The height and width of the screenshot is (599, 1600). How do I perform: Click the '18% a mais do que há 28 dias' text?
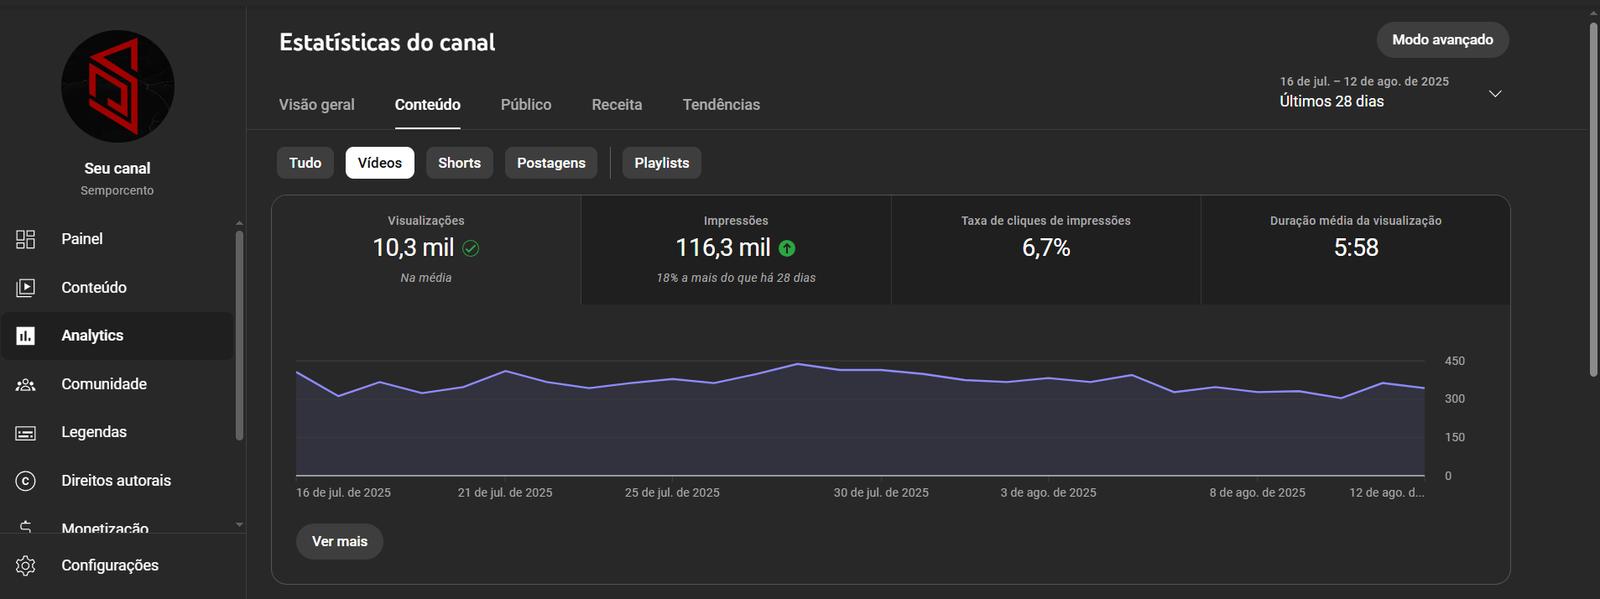point(736,278)
